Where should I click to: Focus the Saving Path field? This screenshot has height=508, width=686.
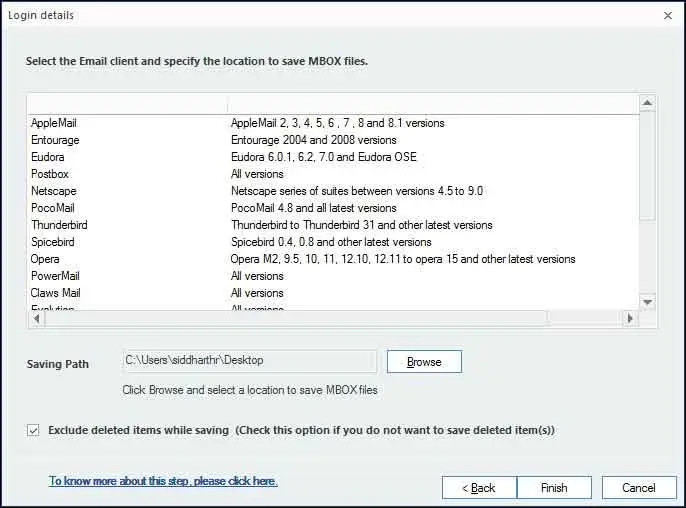point(249,361)
